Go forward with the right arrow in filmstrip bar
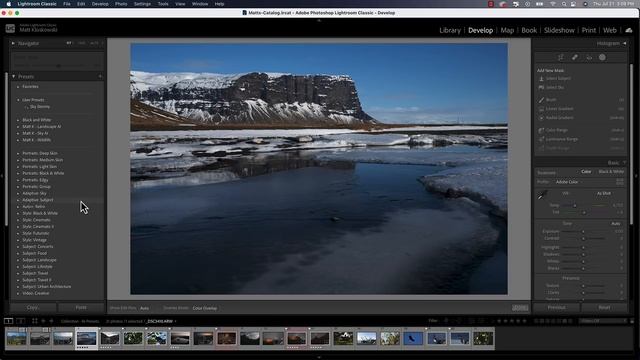 click(x=51, y=321)
